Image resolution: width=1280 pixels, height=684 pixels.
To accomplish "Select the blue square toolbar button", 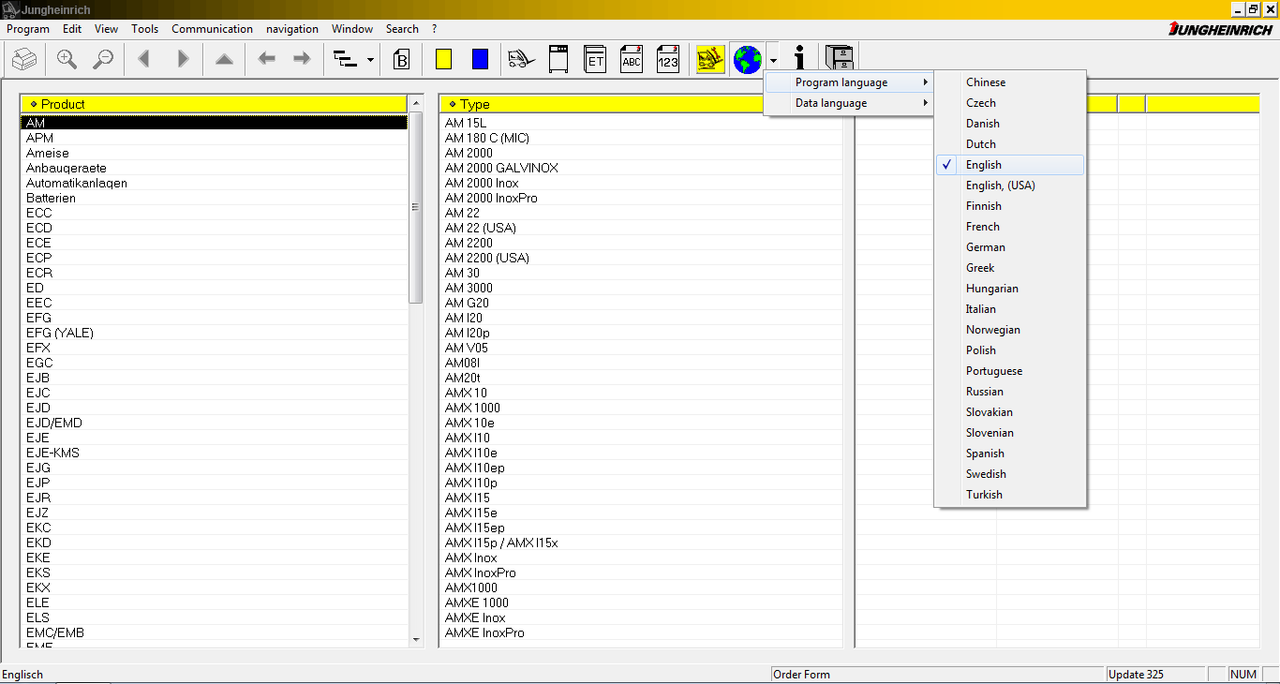I will tap(480, 59).
